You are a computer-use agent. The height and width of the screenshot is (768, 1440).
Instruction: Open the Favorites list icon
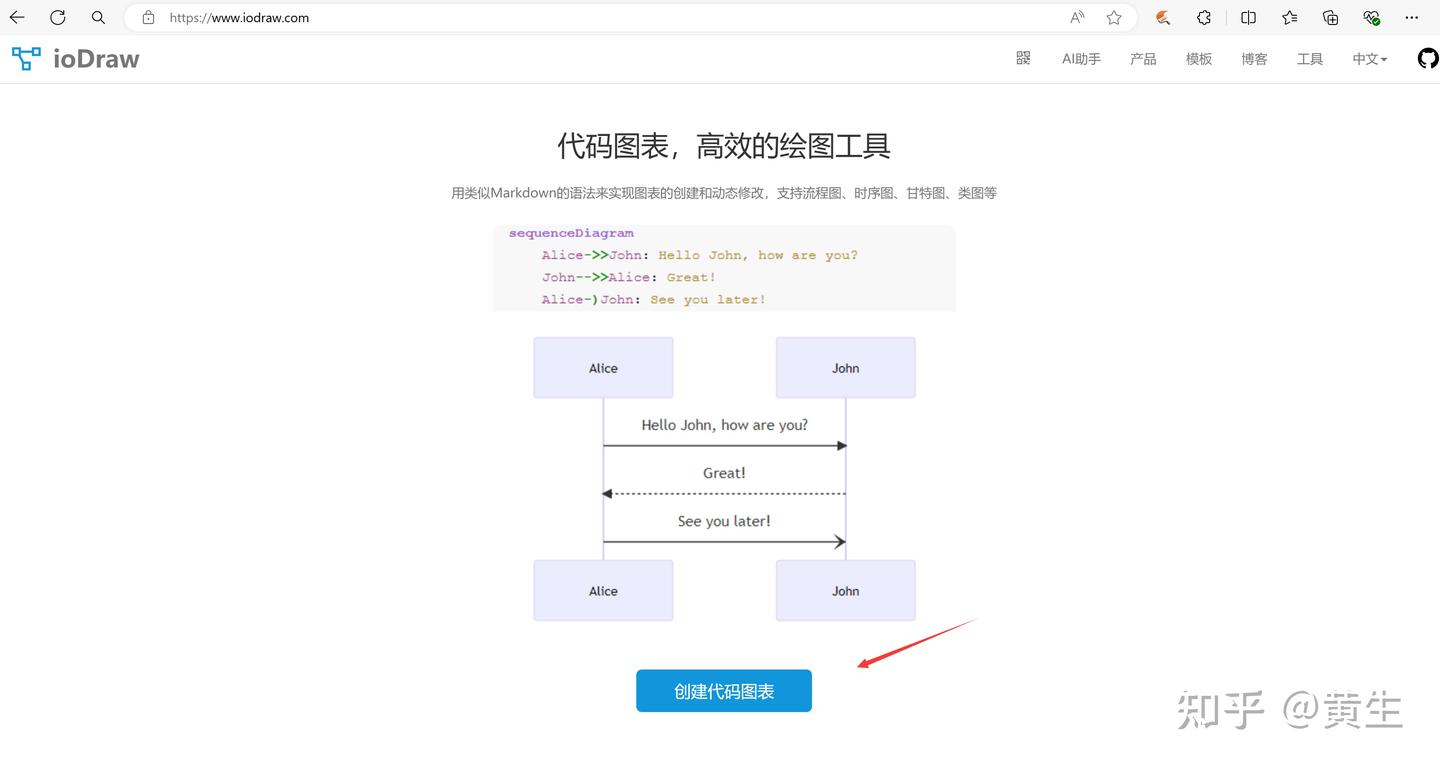[1288, 17]
